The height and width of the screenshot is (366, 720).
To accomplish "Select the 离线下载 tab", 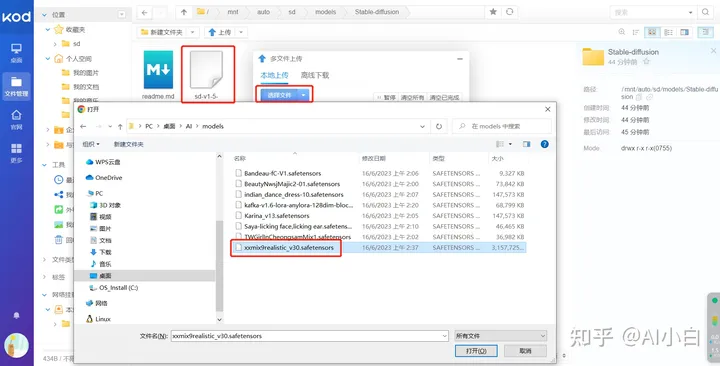I will pyautogui.click(x=315, y=75).
